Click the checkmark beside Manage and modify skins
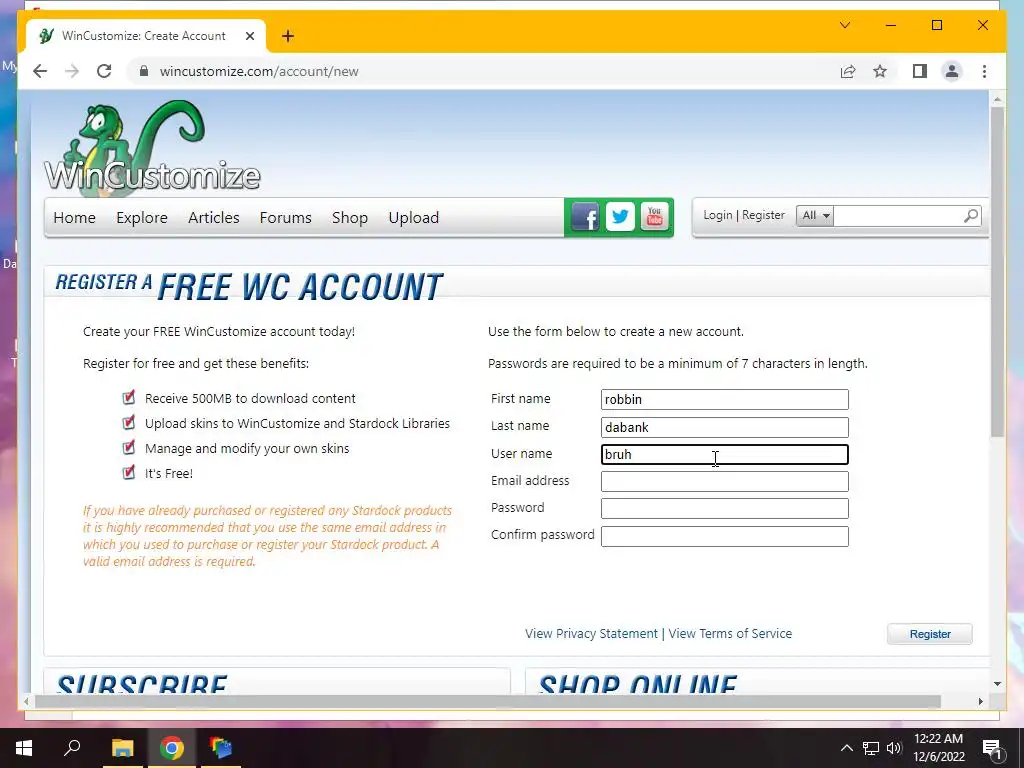The width and height of the screenshot is (1024, 768). coord(129,447)
